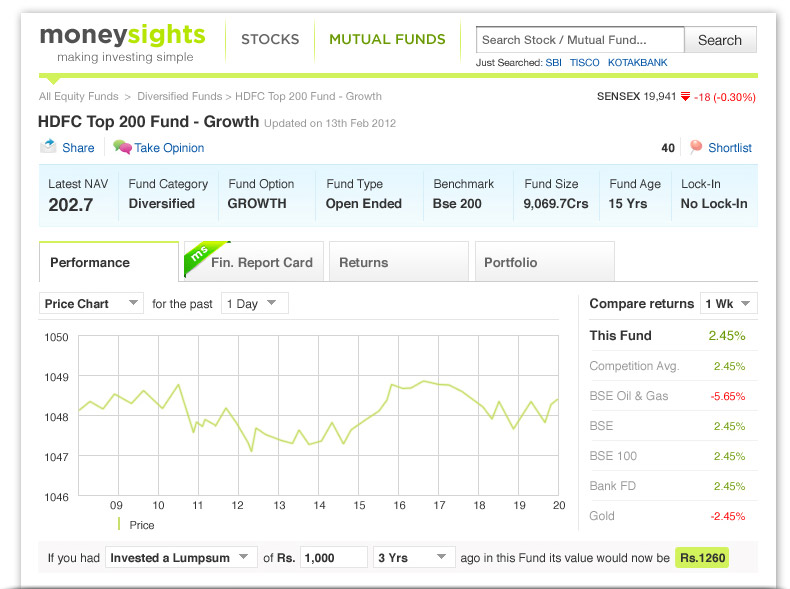Click the red Shortlist pin icon
The width and height of the screenshot is (790, 589).
(x=696, y=147)
